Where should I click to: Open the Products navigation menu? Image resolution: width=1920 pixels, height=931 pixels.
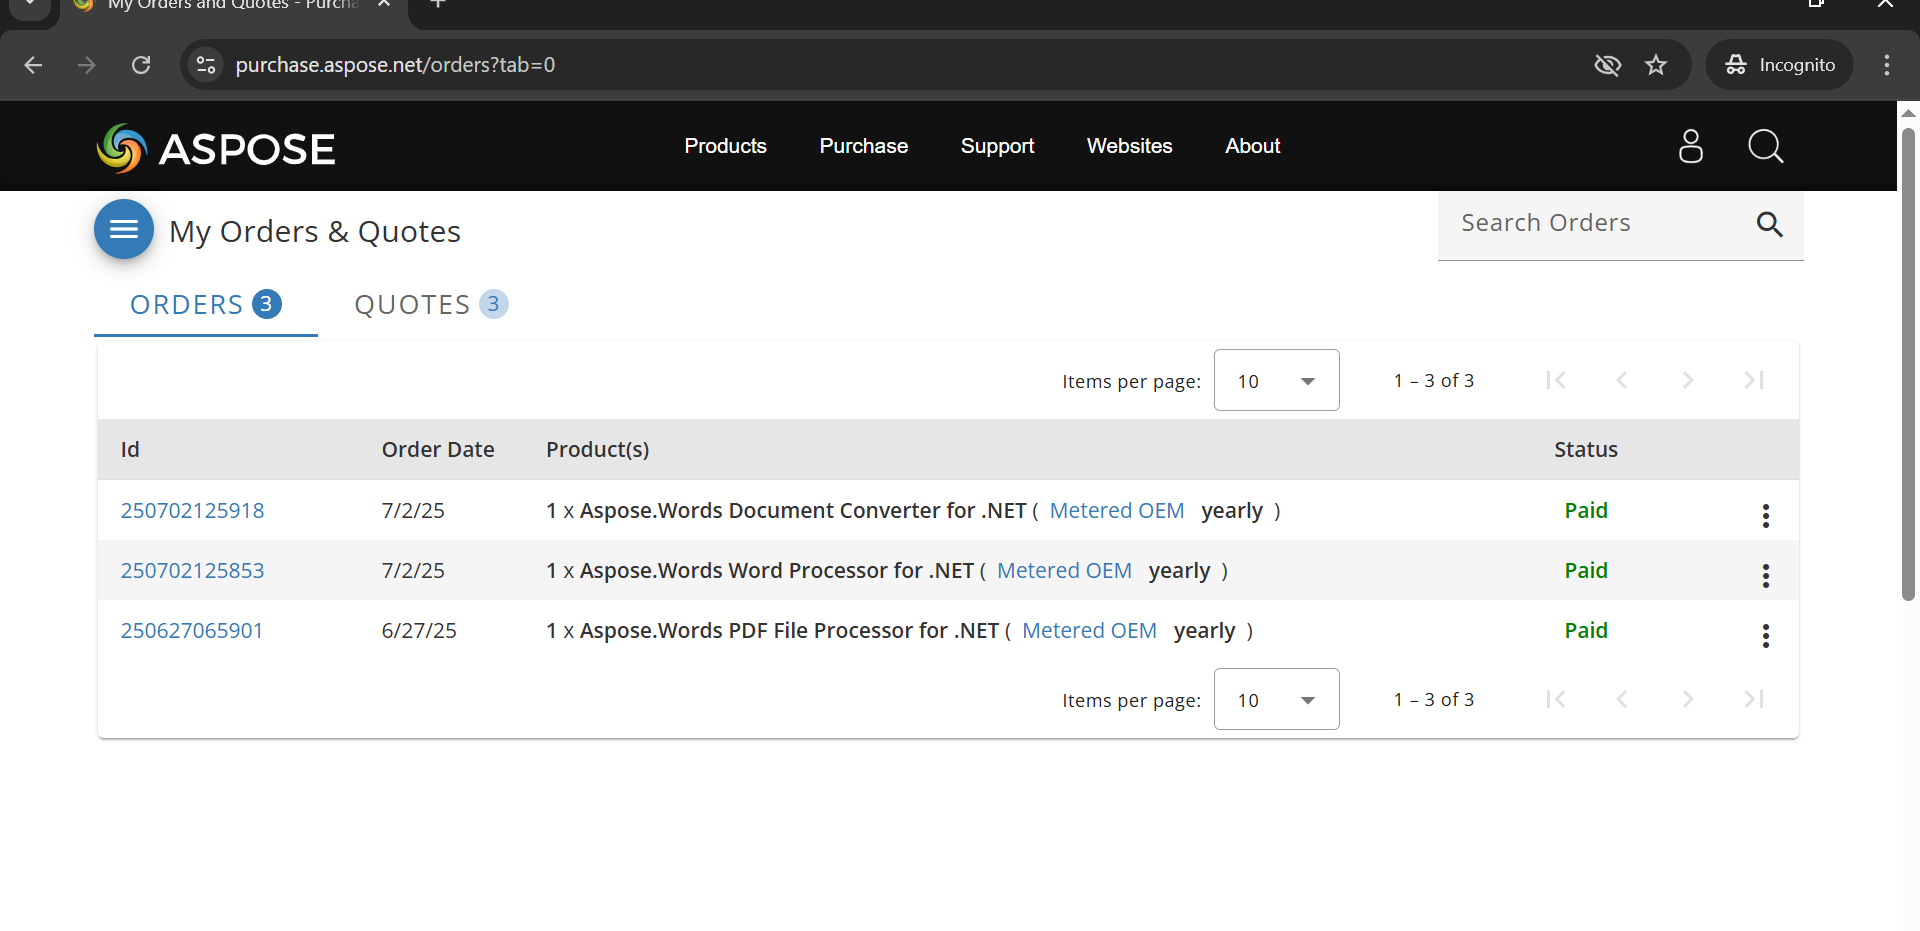tap(725, 146)
